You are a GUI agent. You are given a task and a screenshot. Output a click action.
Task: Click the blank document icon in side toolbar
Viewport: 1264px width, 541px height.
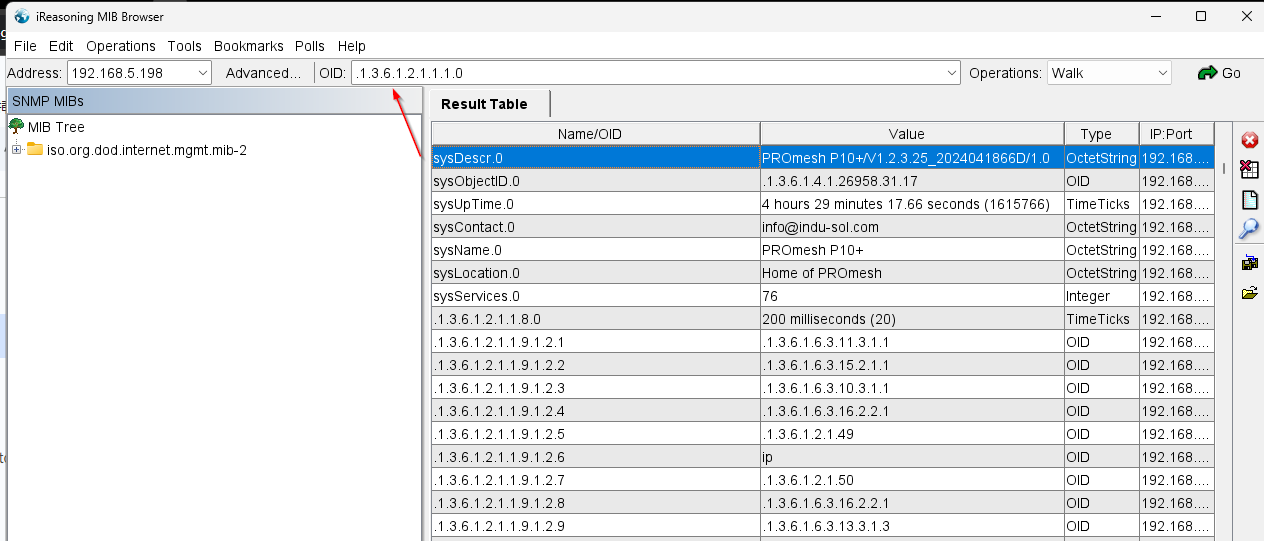tap(1249, 199)
